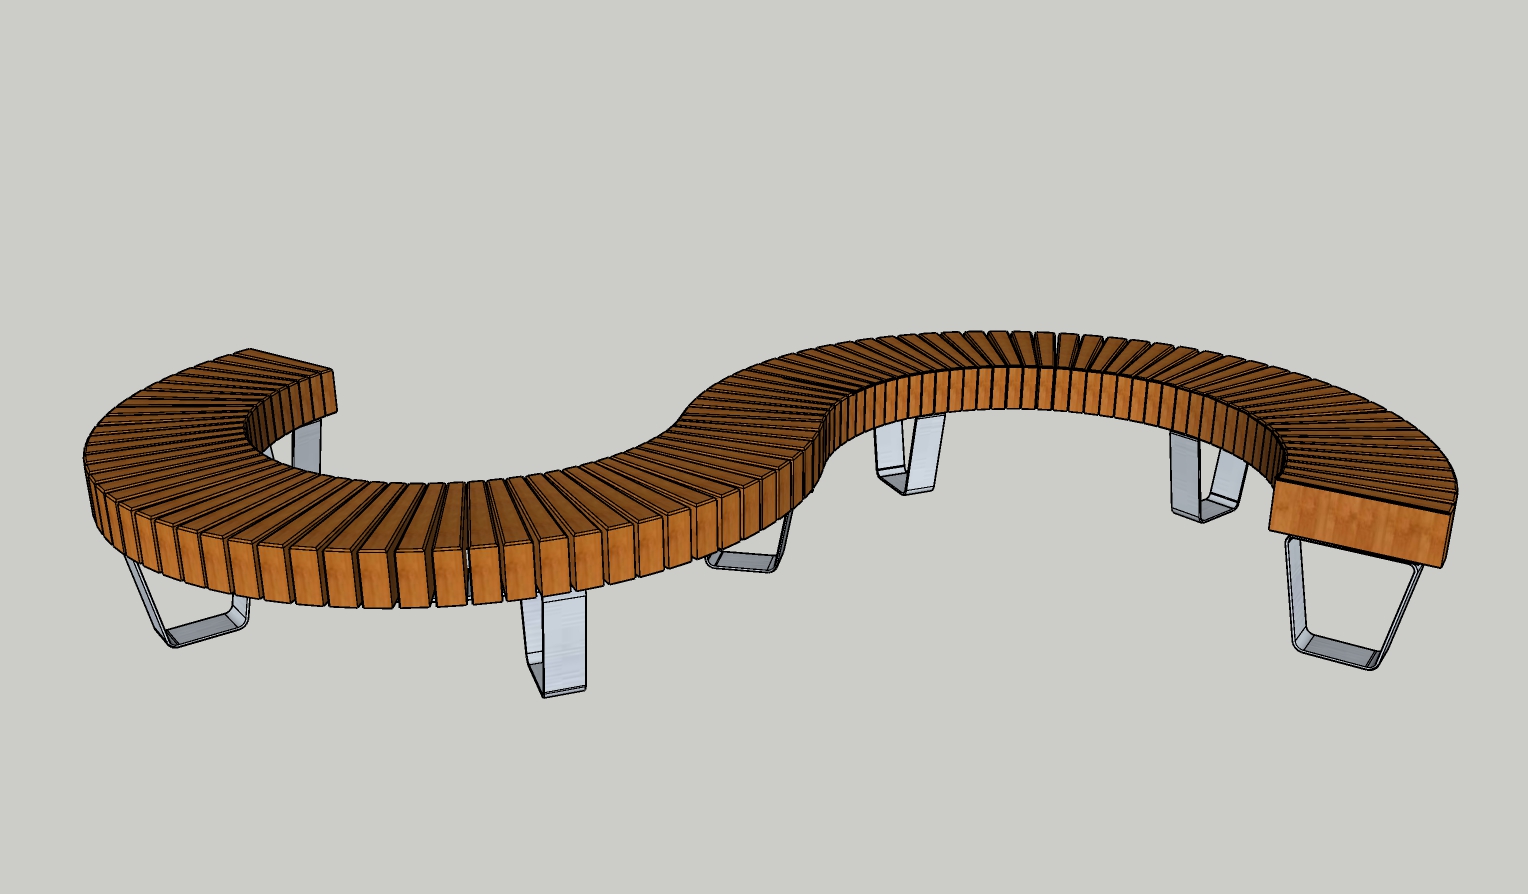Click the front-facing wide metal leg under the seat
The width and height of the screenshot is (1528, 894).
click(x=553, y=642)
